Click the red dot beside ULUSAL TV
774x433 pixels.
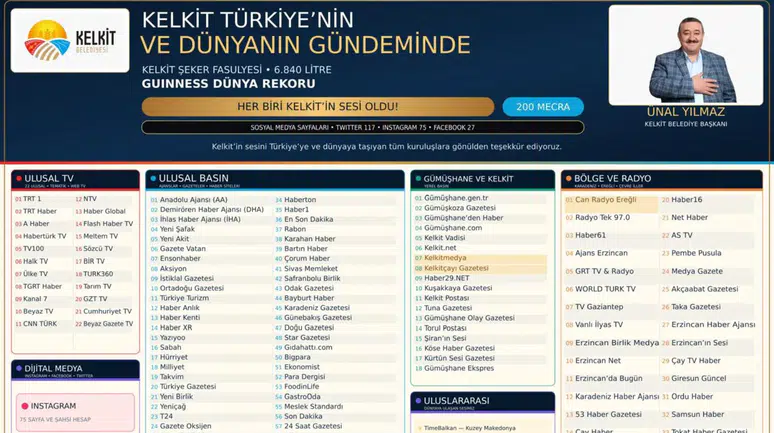pyautogui.click(x=19, y=179)
